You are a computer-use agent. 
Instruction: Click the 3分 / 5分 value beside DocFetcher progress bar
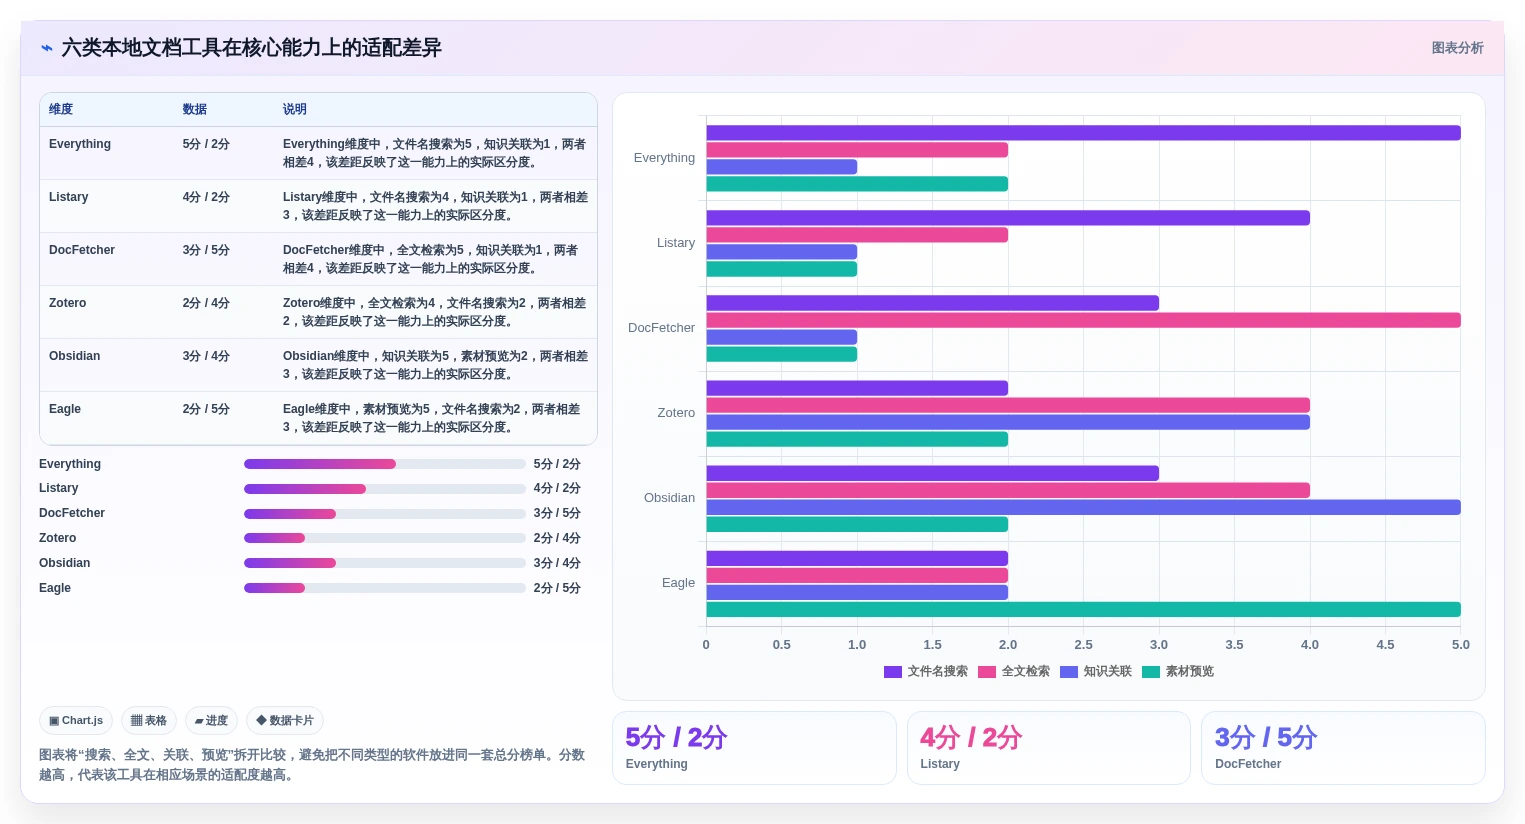tap(557, 514)
